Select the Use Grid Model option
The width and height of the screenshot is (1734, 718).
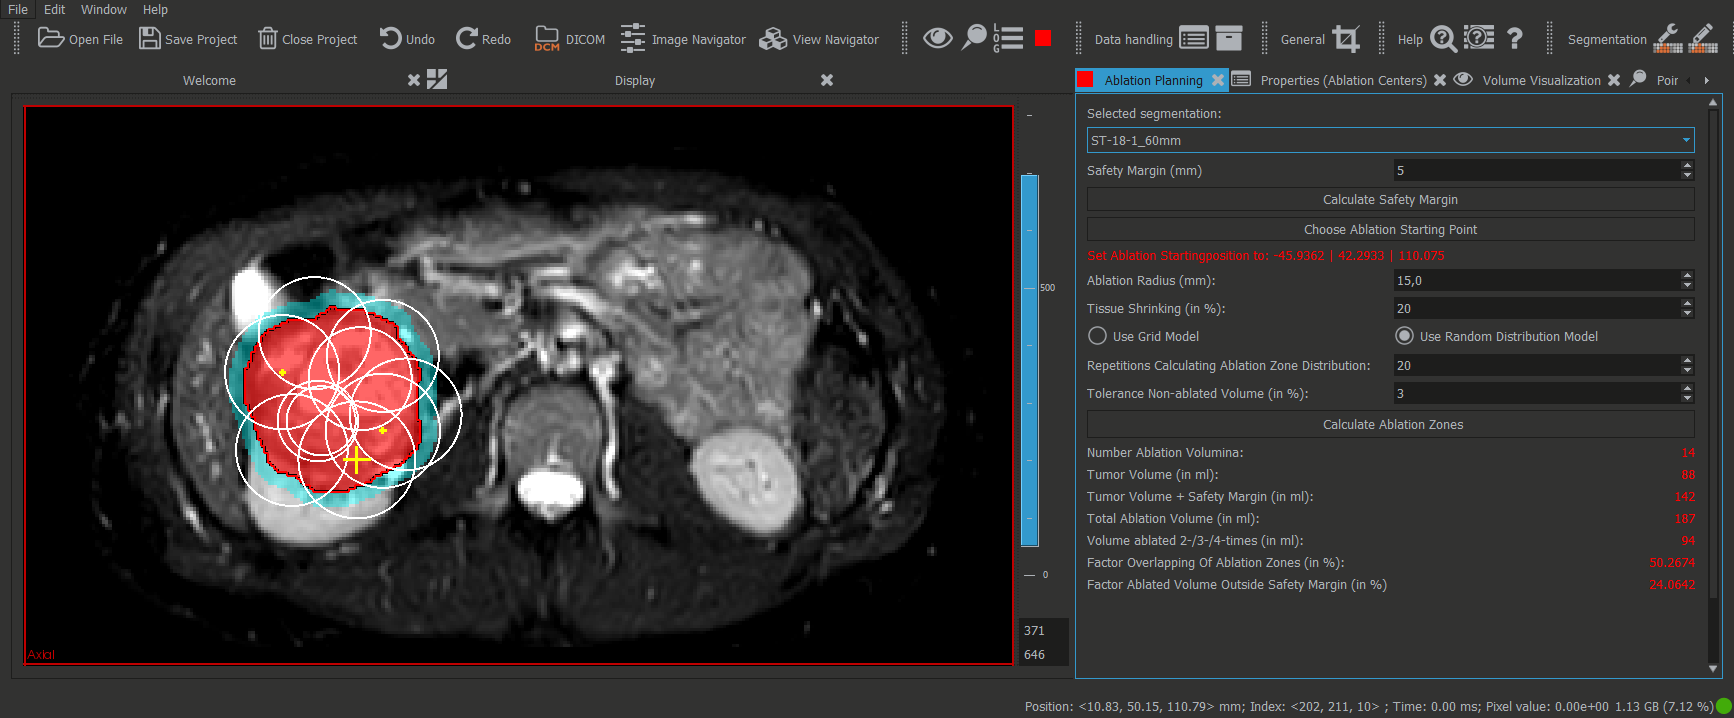[1098, 336]
